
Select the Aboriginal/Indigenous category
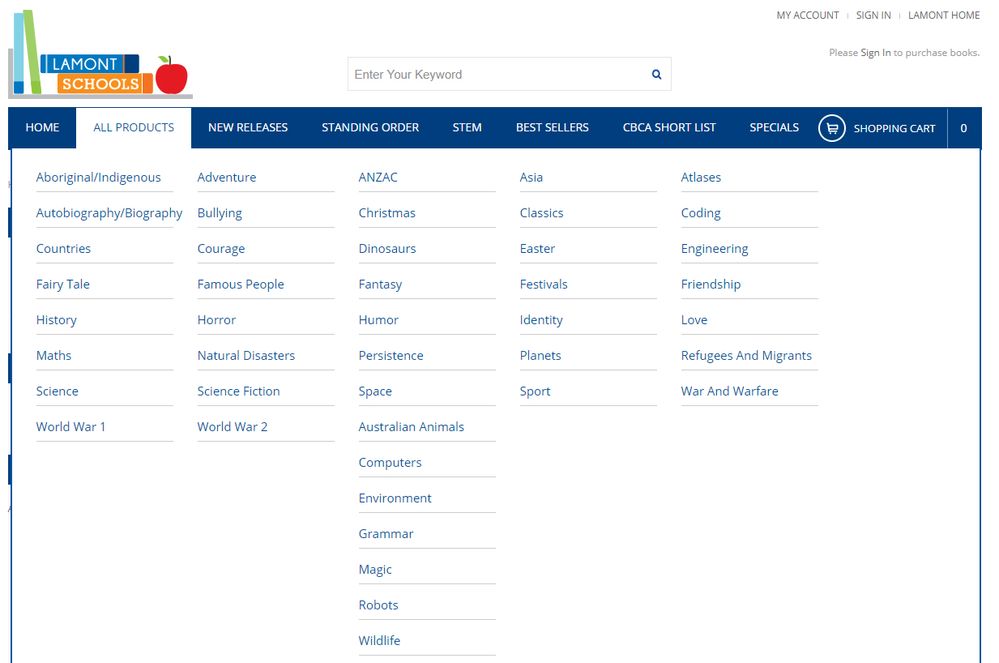tap(98, 177)
